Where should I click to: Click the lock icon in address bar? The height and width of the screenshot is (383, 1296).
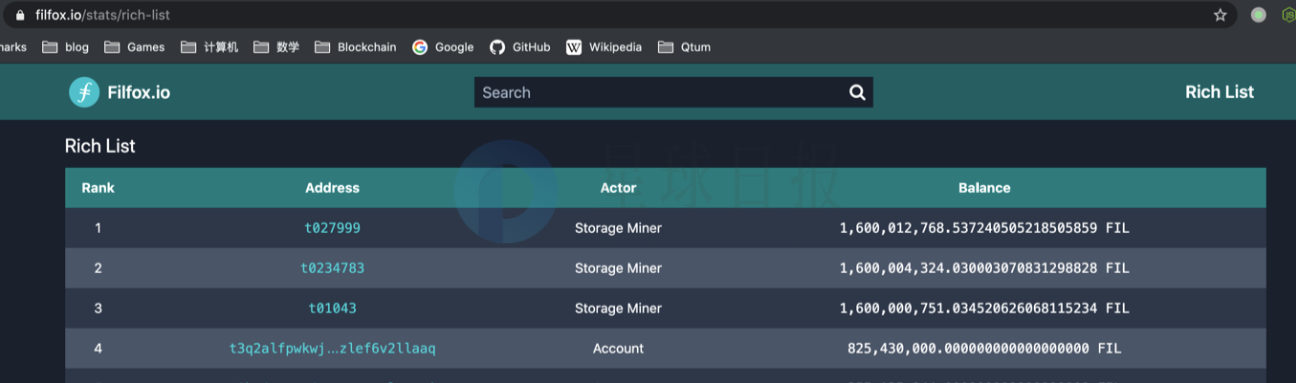(x=19, y=15)
